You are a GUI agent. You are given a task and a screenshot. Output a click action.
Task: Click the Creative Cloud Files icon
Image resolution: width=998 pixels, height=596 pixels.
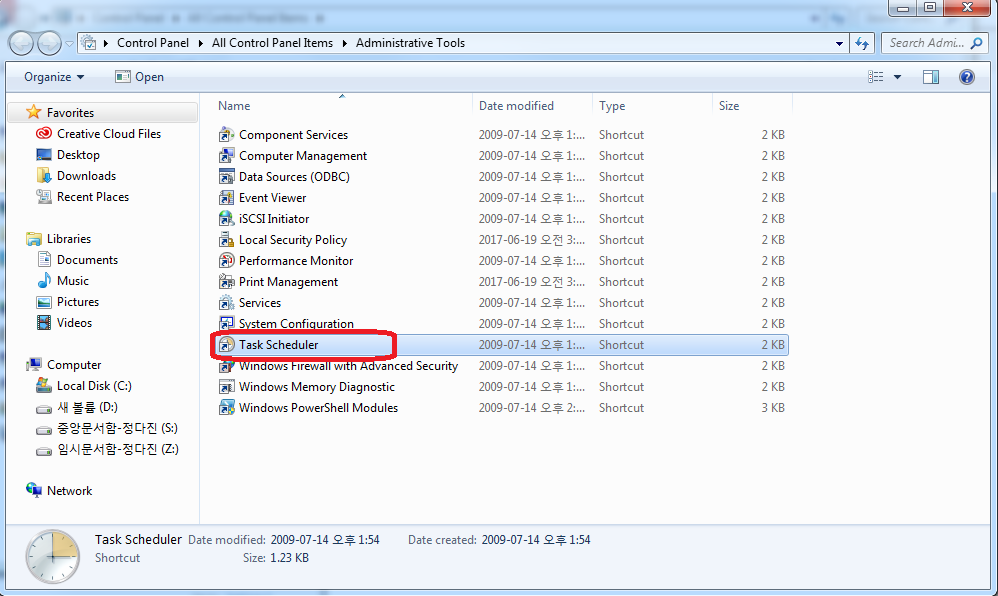pyautogui.click(x=44, y=134)
